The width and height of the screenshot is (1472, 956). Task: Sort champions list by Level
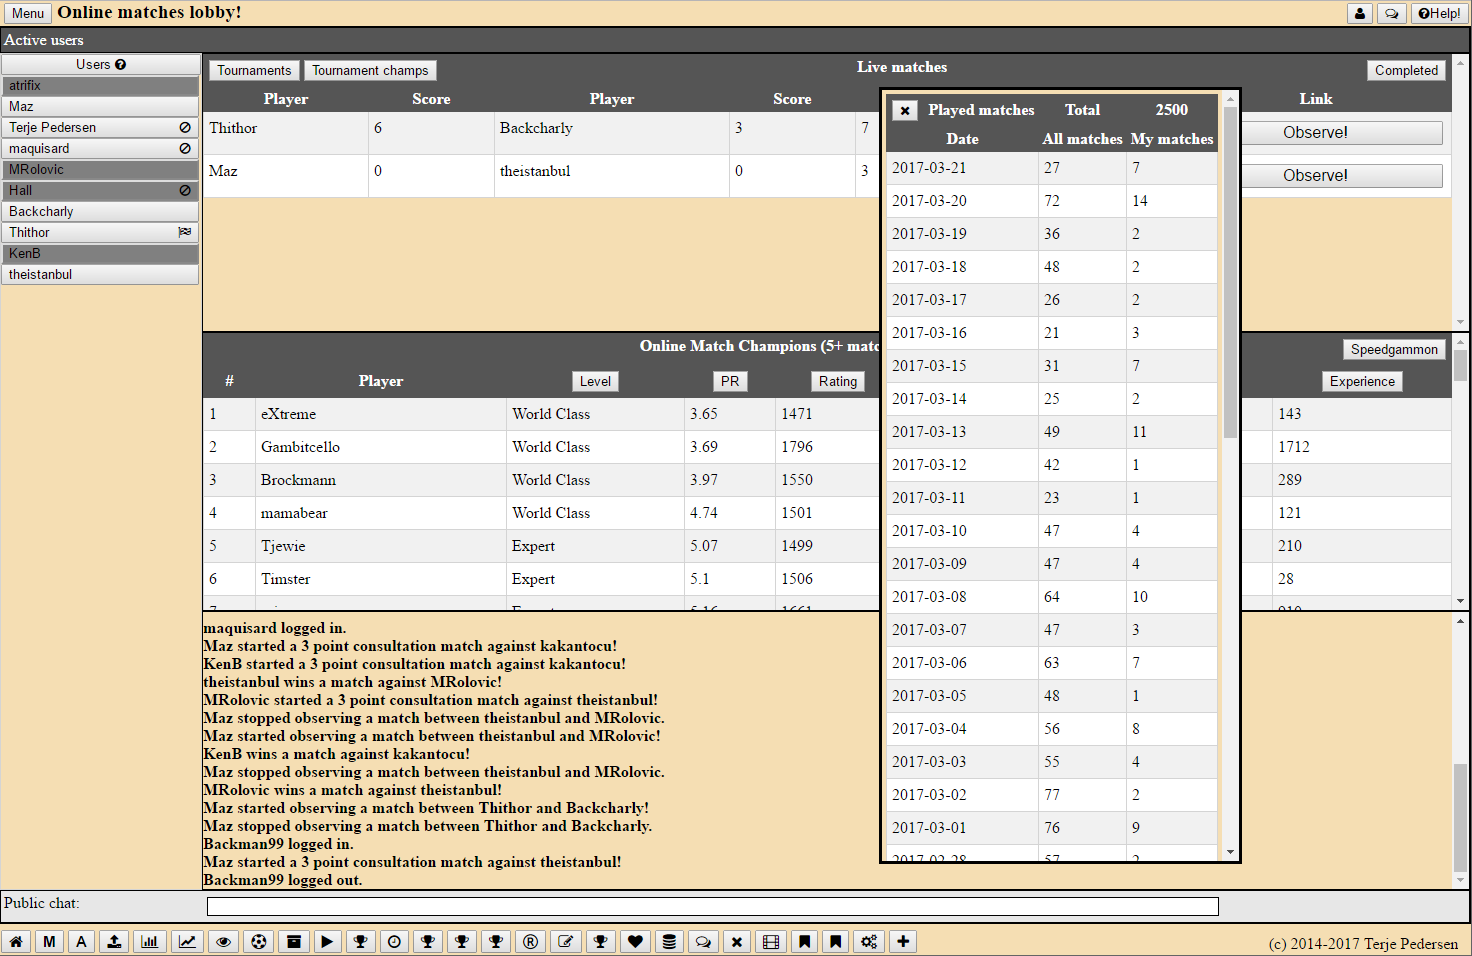pyautogui.click(x=595, y=381)
